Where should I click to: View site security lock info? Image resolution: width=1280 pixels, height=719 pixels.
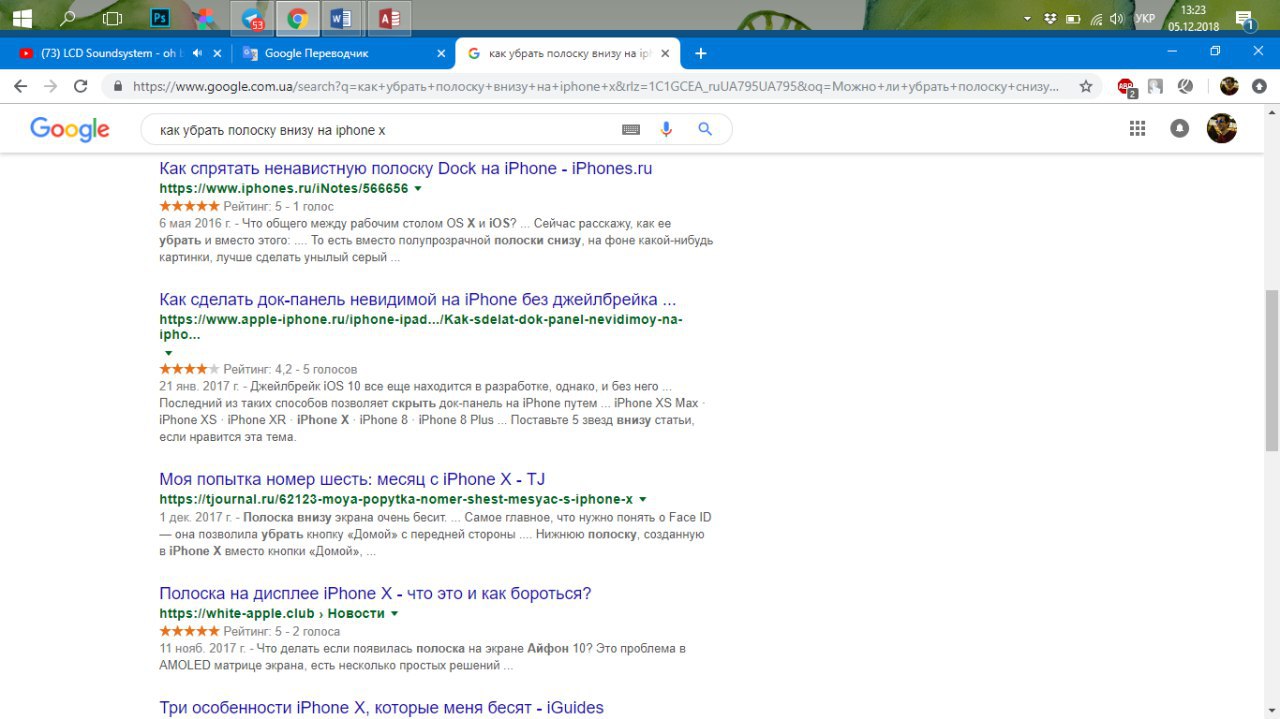tap(119, 87)
